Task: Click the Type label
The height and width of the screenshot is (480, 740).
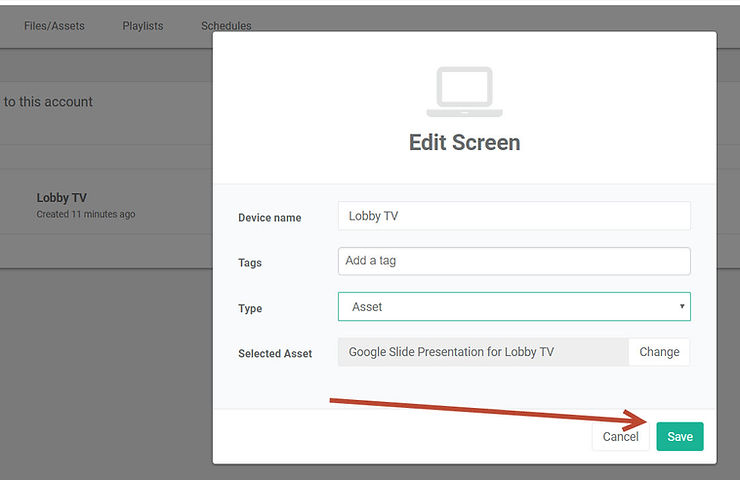Action: [x=250, y=308]
